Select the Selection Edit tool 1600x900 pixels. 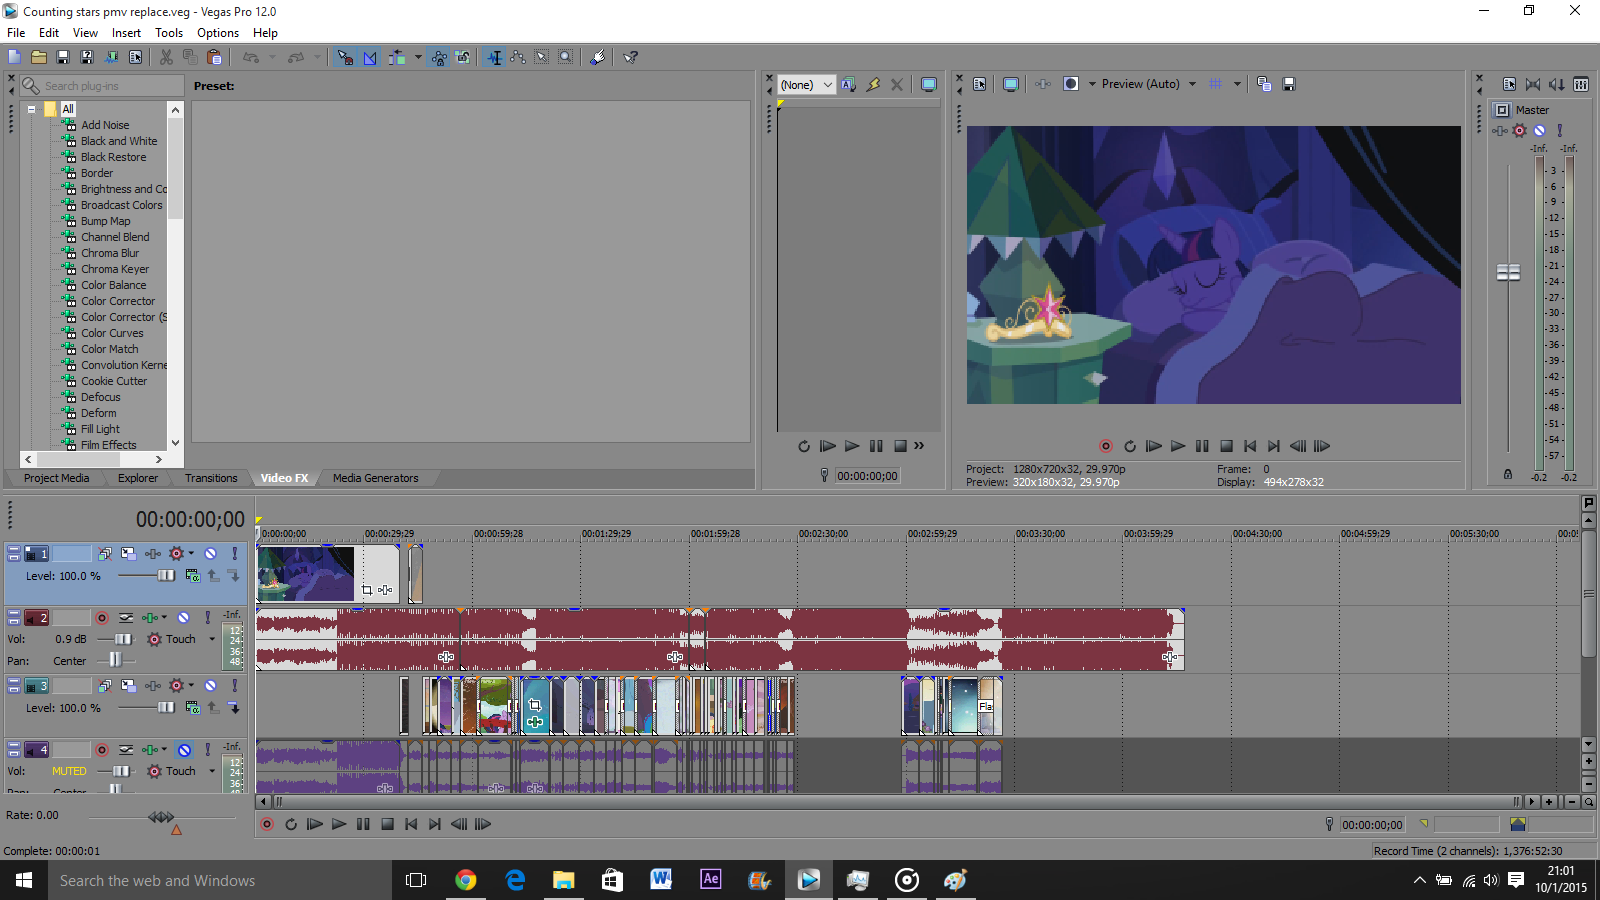coord(542,57)
